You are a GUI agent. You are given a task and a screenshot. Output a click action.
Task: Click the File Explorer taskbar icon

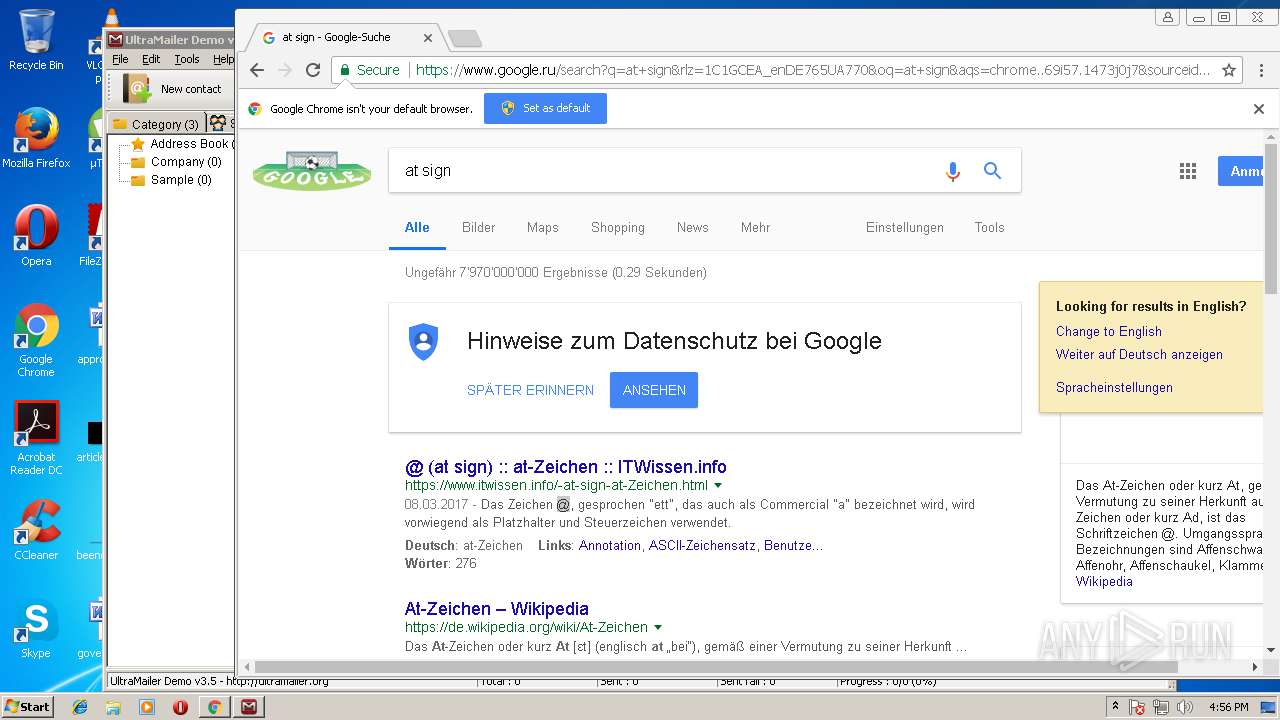click(113, 707)
